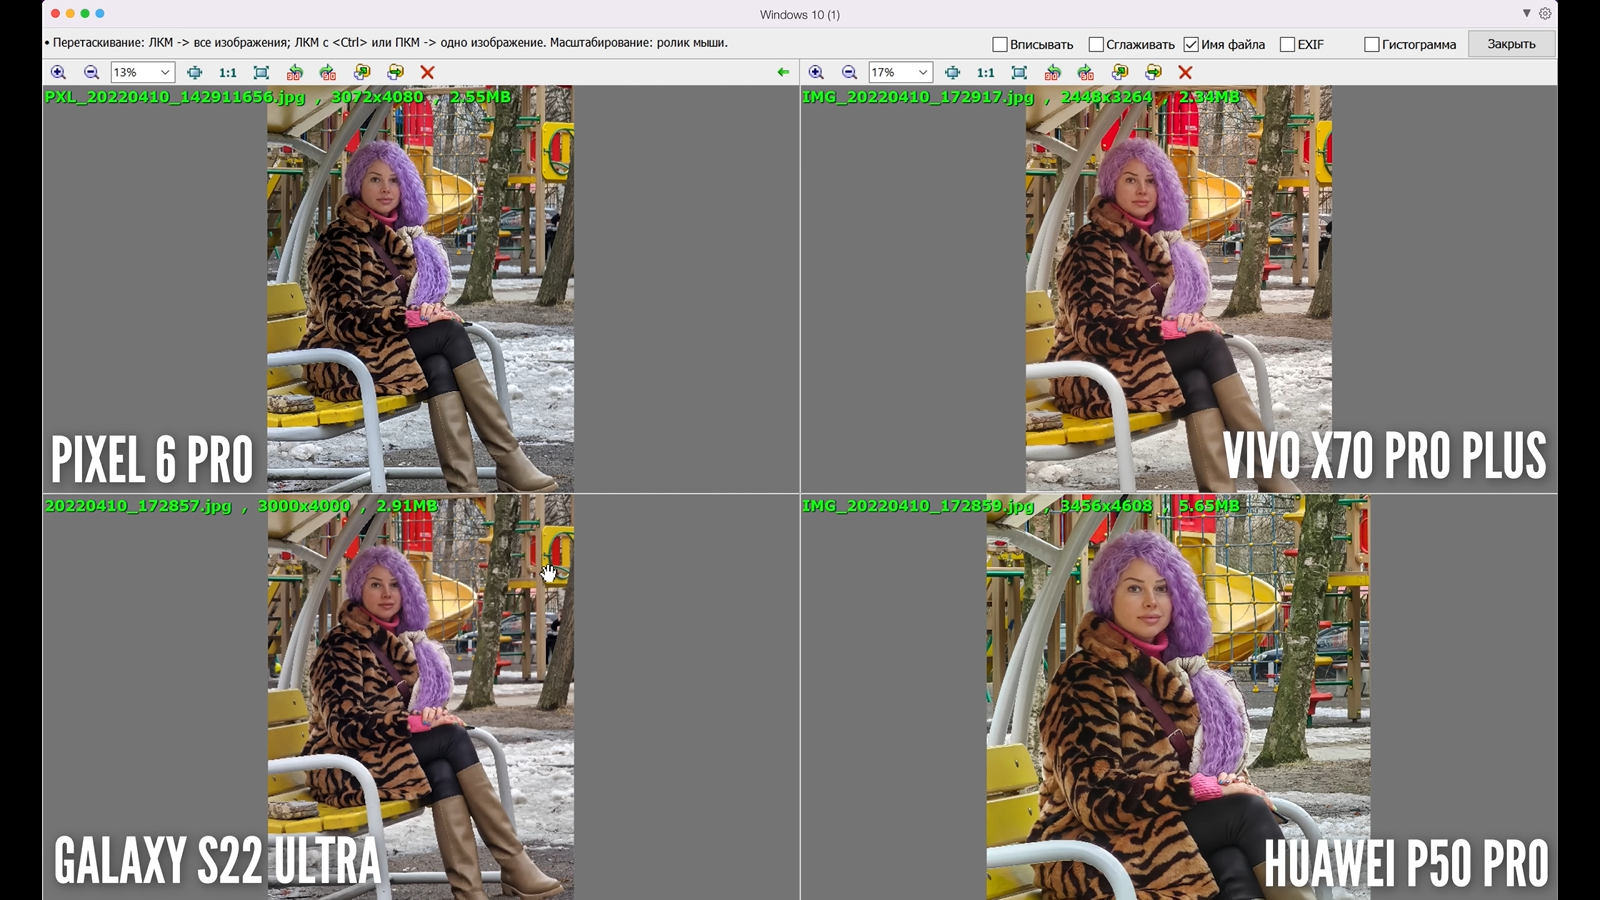Expand the top-right triangle menu
The image size is (1600, 900).
pos(1526,14)
